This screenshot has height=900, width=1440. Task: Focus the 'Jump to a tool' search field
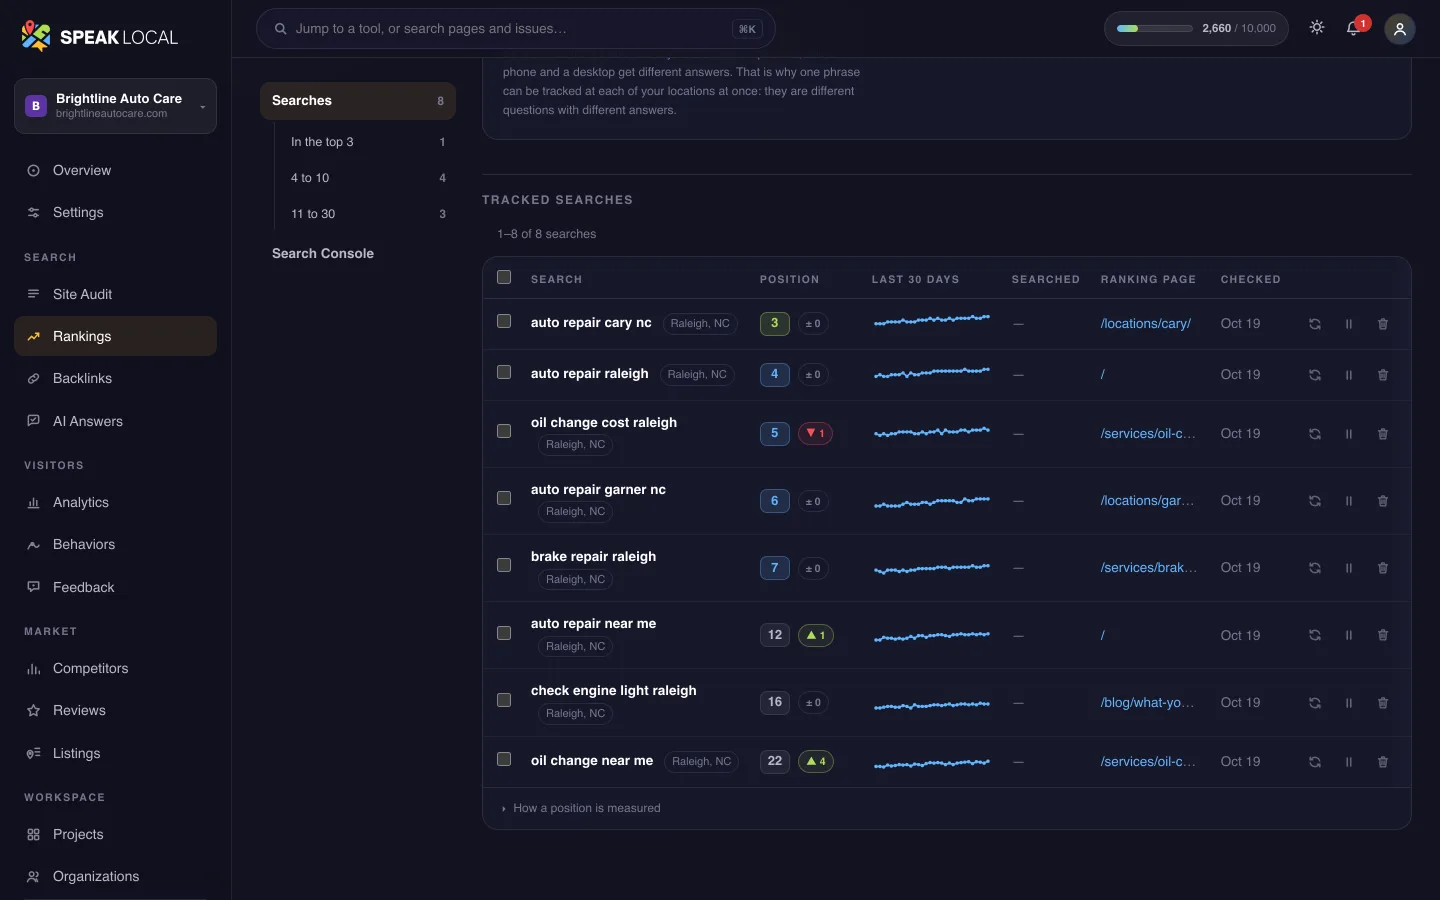coord(516,29)
